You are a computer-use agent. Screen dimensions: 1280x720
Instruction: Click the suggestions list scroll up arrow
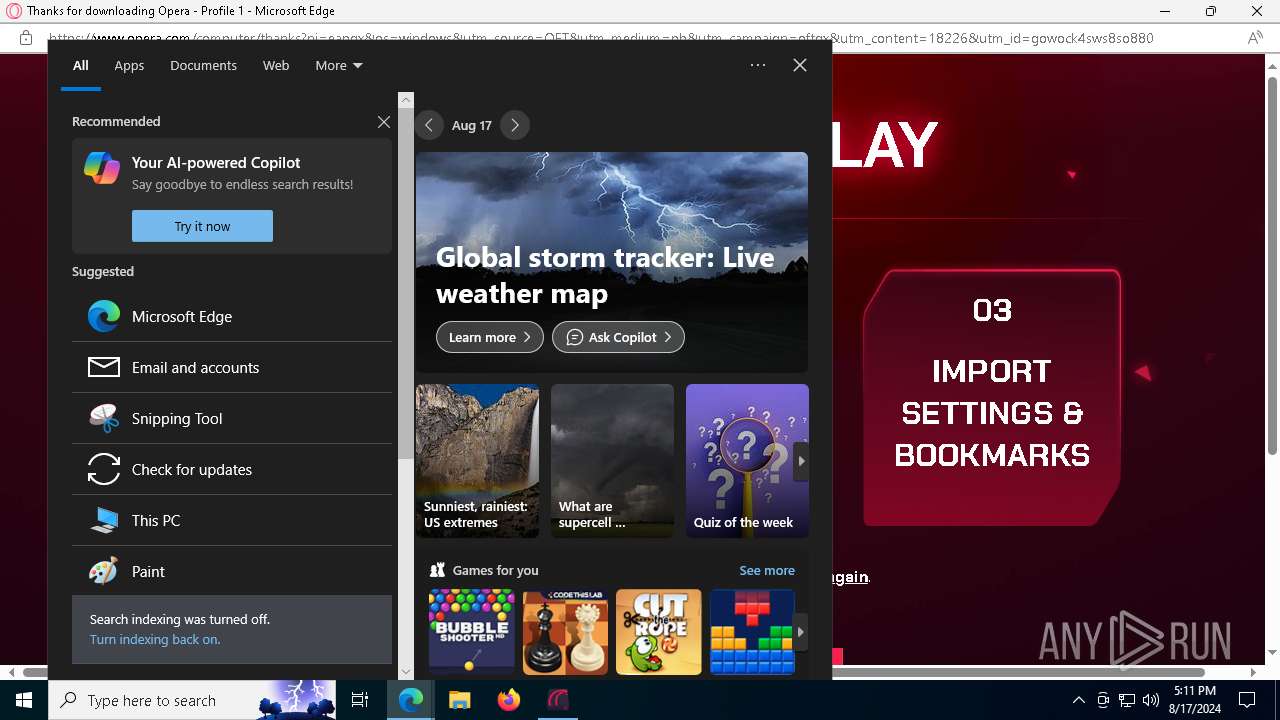pos(406,100)
